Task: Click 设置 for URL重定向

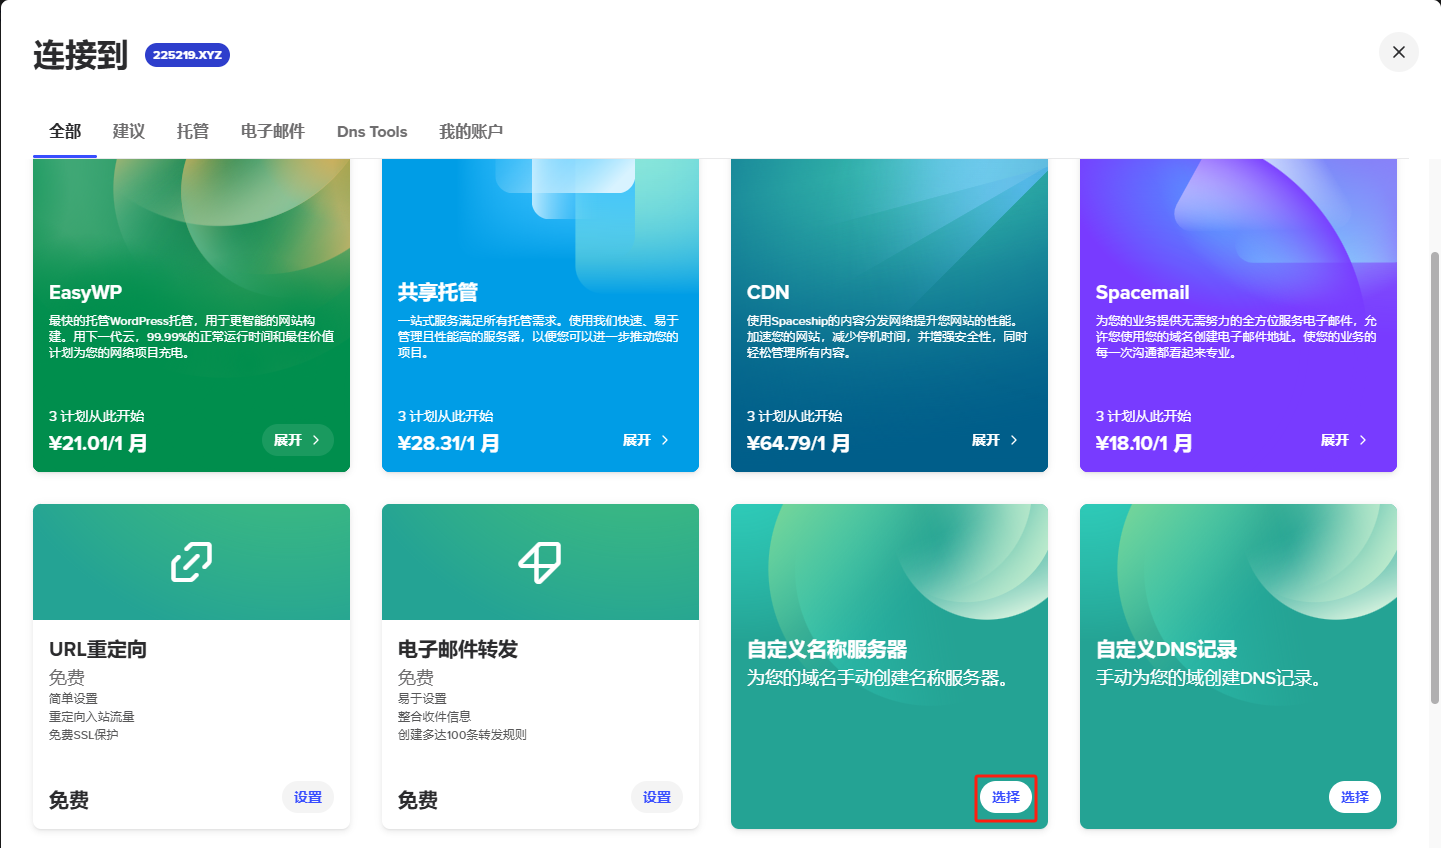Action: click(308, 797)
